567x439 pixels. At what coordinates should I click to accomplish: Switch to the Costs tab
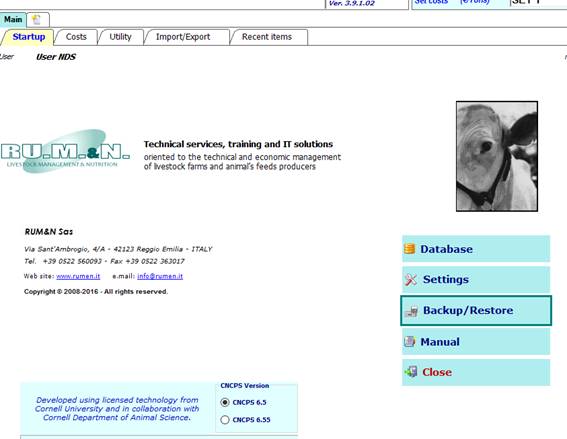[x=76, y=37]
